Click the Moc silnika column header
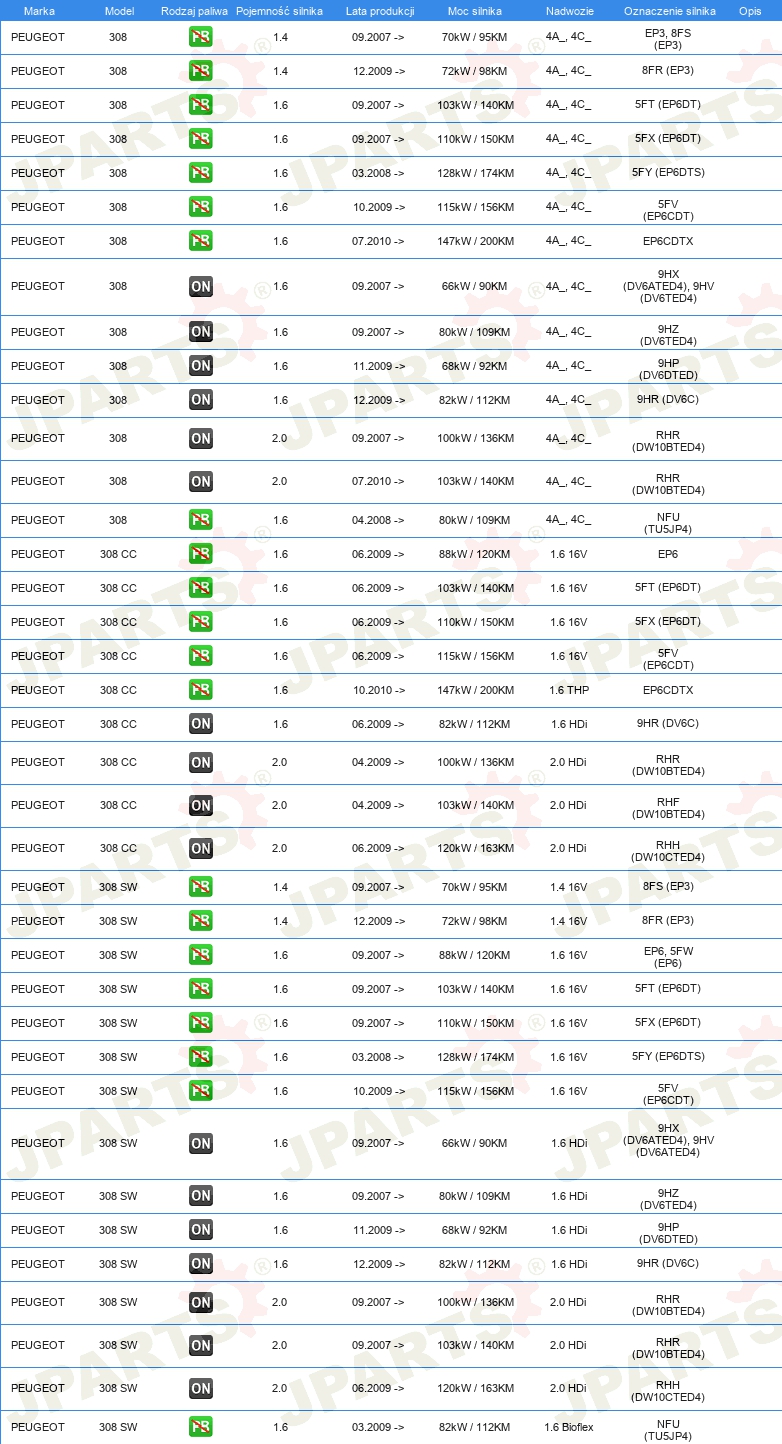Viewport: 782px width, 1444px height. pos(475,10)
